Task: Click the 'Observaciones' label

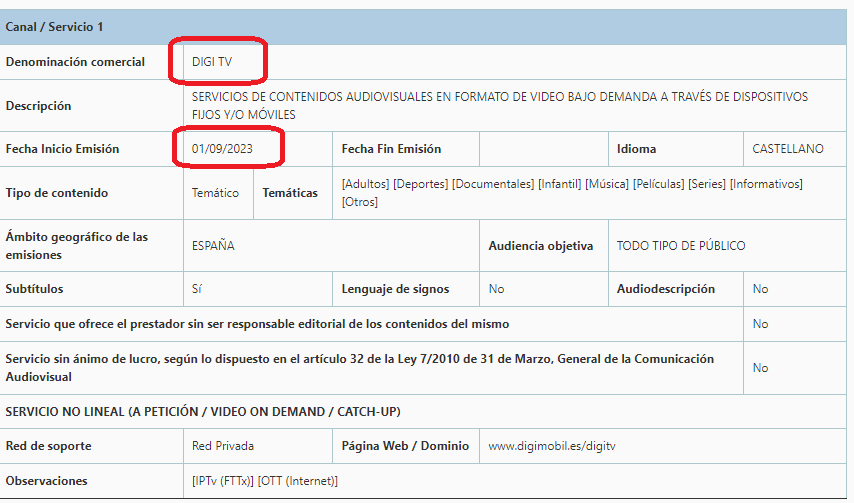Action: point(46,481)
